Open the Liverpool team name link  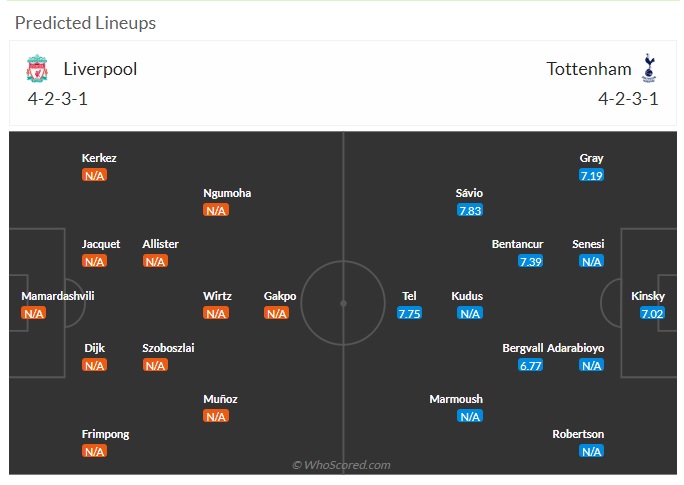[x=100, y=69]
